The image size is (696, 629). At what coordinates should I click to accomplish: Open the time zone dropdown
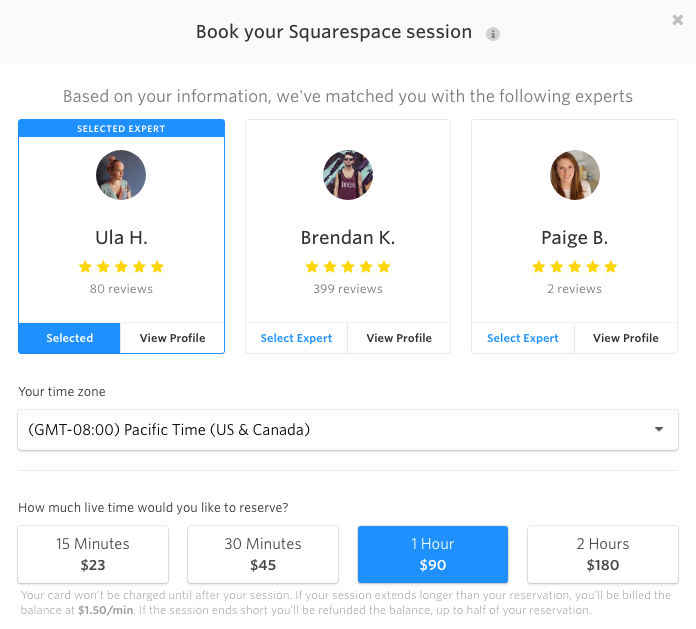(348, 430)
